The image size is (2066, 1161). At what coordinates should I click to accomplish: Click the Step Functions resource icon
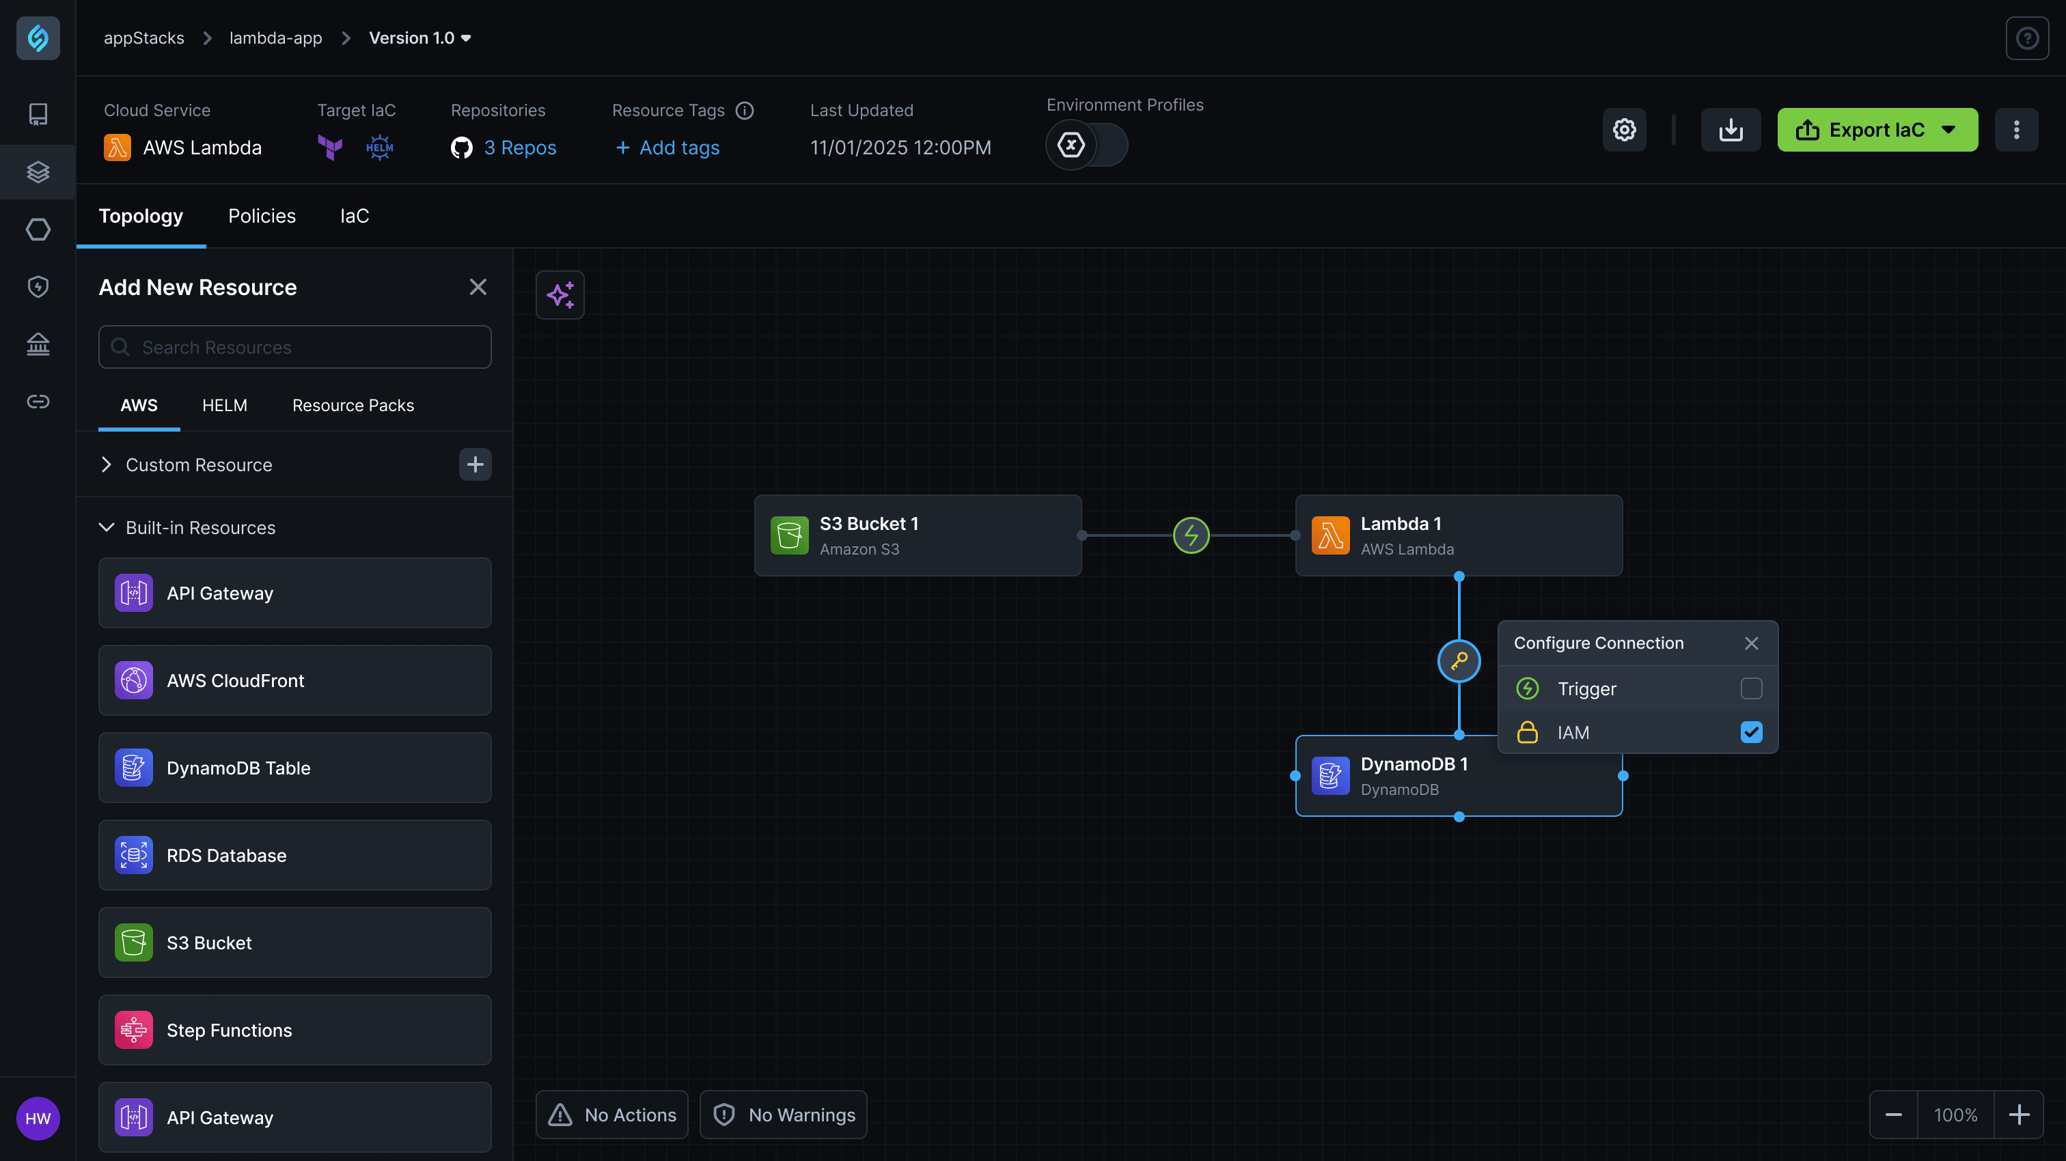(x=133, y=1029)
